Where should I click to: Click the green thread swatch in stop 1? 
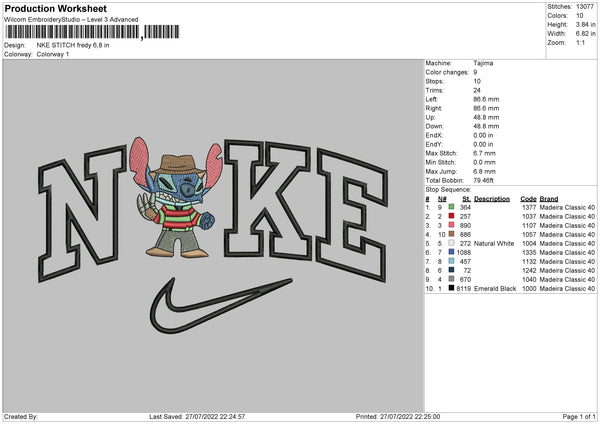[x=452, y=205]
